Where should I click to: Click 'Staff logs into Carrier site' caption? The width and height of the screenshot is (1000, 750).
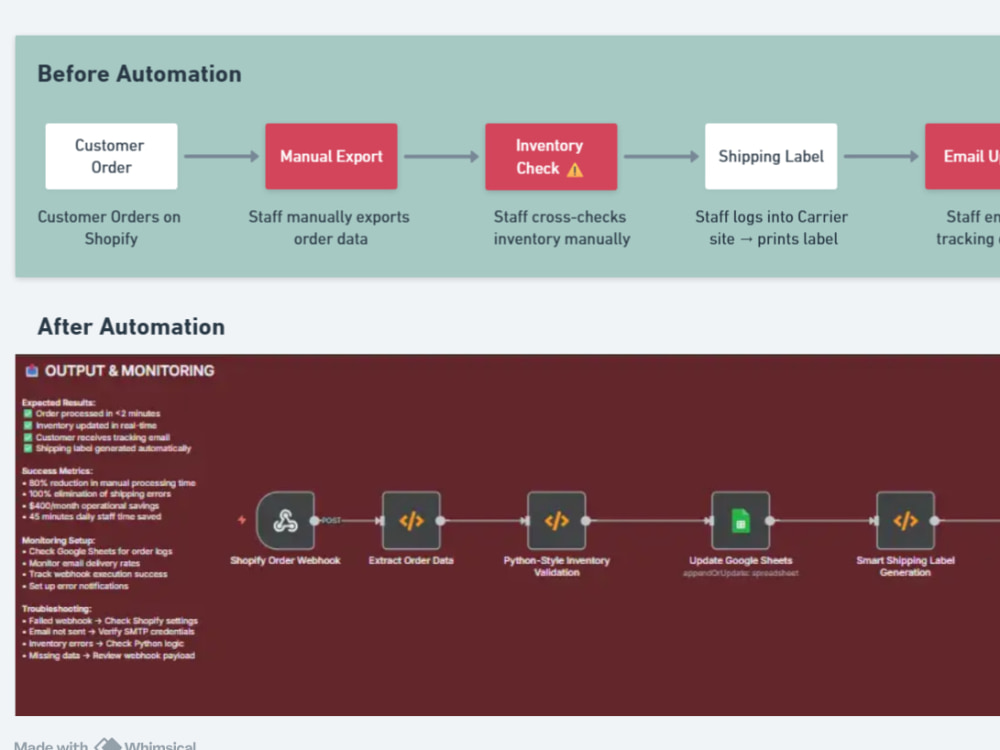tap(772, 228)
